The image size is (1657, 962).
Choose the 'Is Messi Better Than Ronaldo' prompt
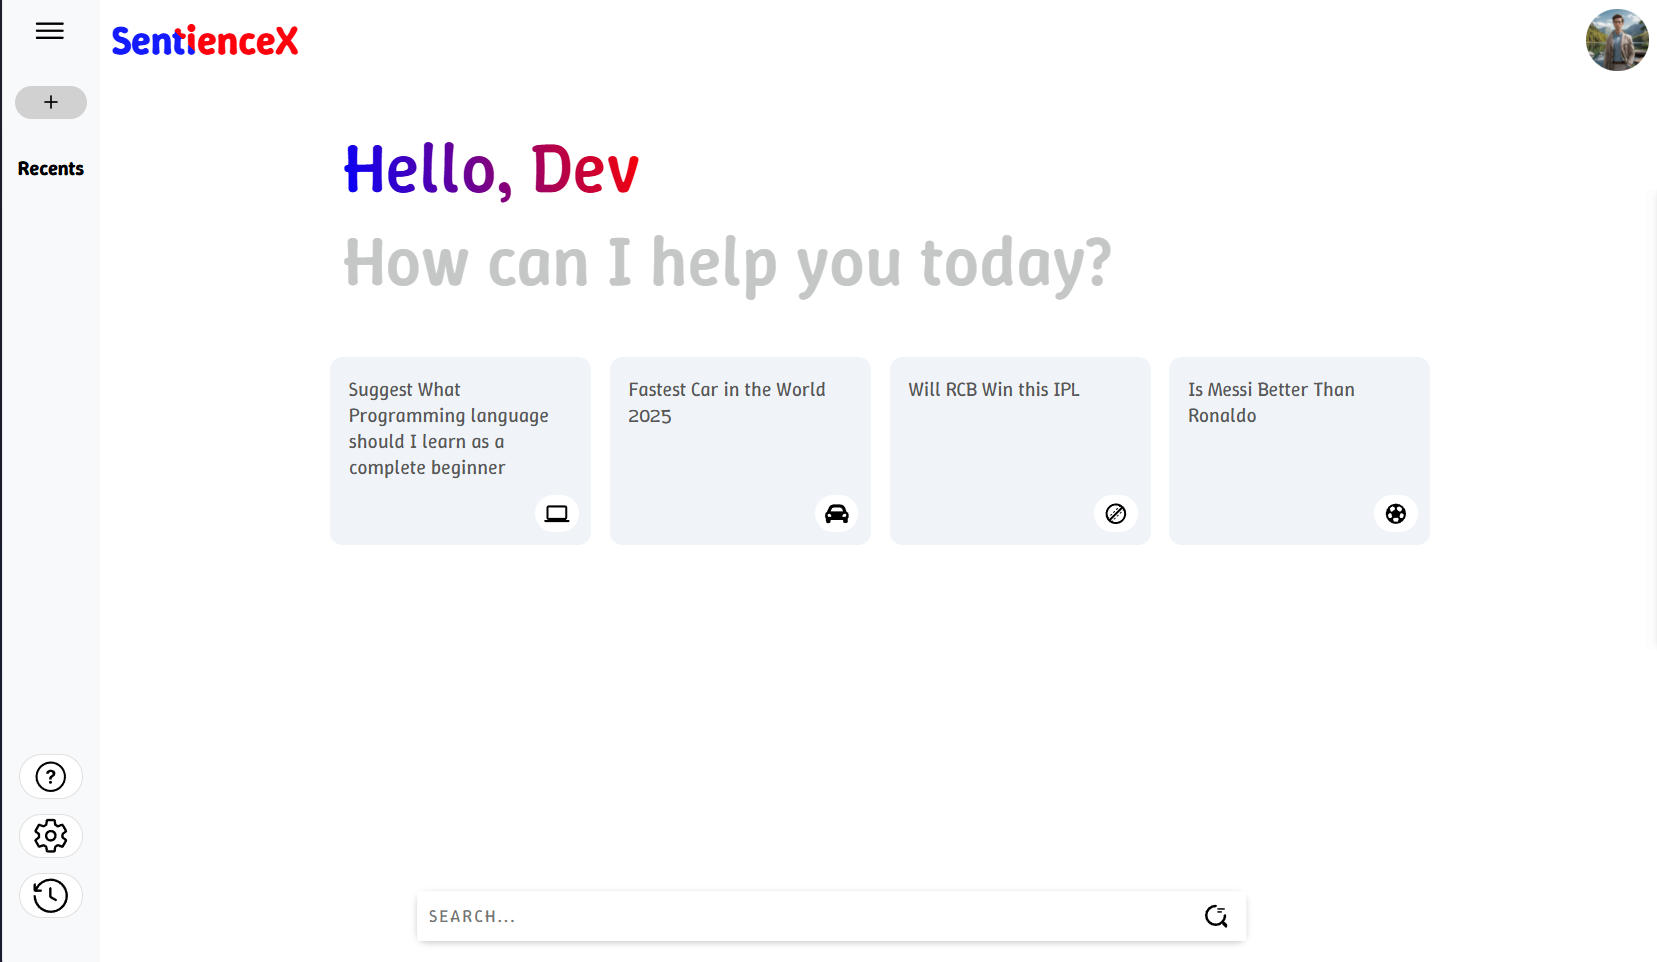(x=1298, y=450)
